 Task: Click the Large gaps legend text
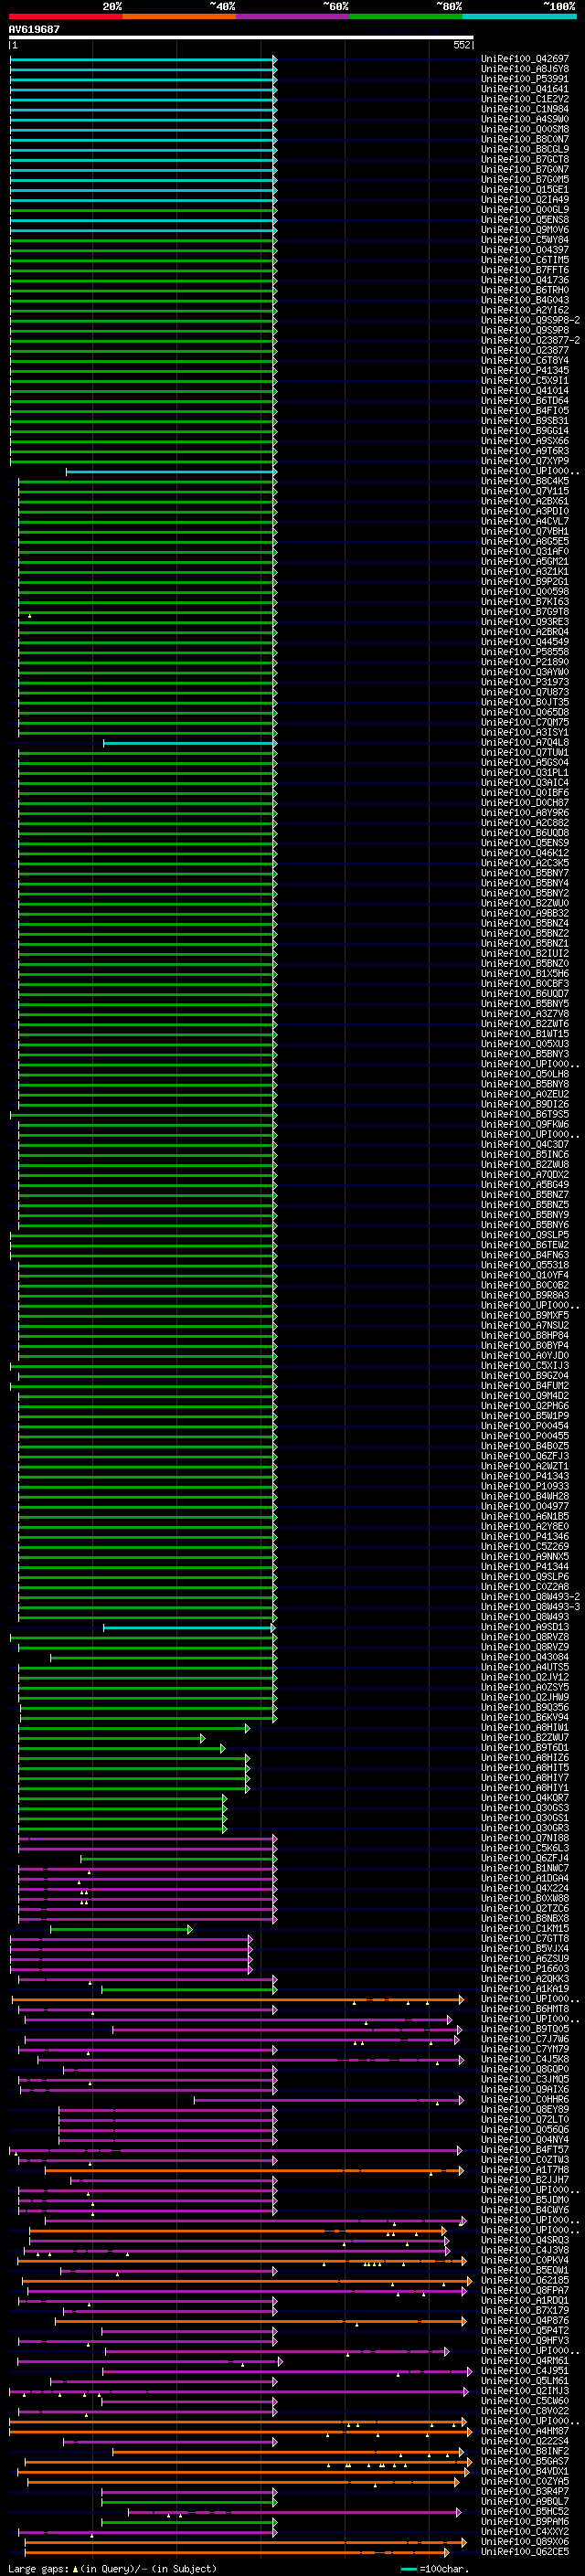(x=112, y=2568)
